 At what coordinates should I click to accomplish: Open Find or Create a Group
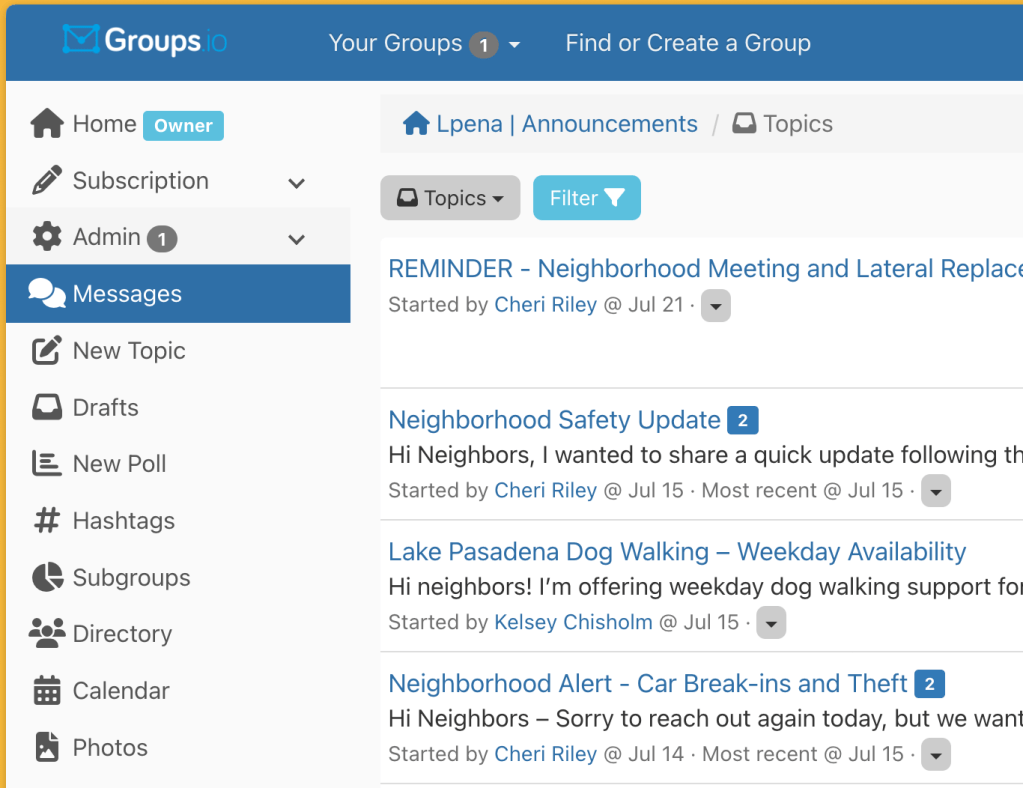pos(687,44)
